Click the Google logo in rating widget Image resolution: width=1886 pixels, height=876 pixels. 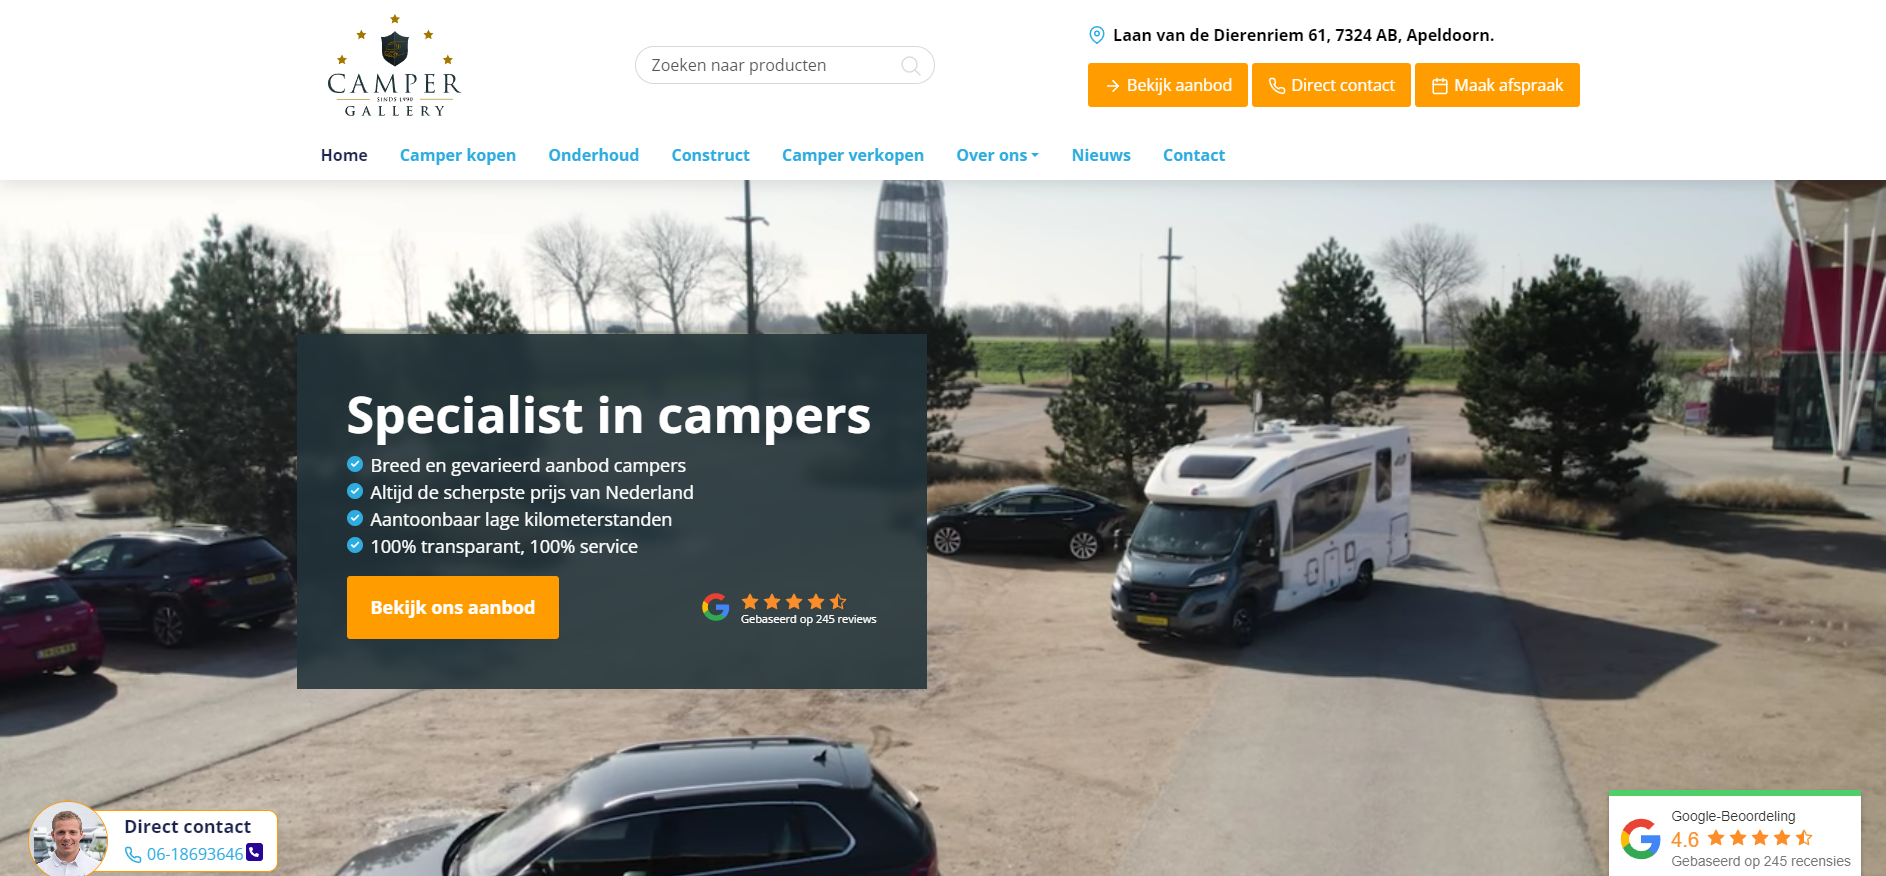point(1640,839)
